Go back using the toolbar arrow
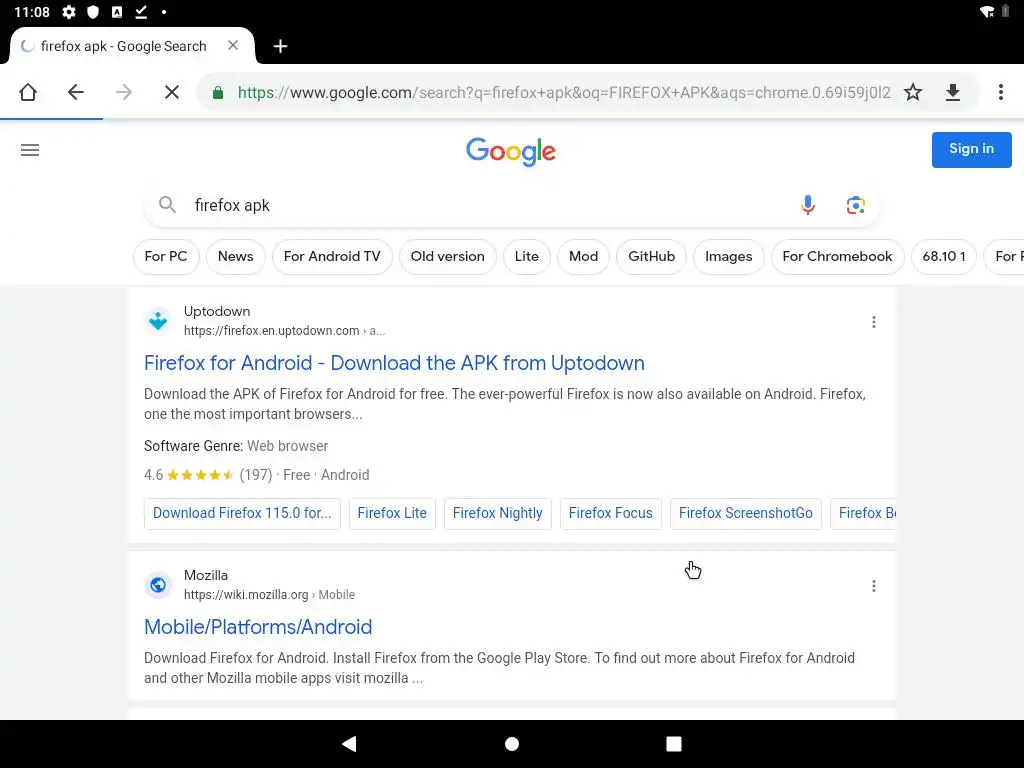Viewport: 1024px width, 768px height. (76, 92)
